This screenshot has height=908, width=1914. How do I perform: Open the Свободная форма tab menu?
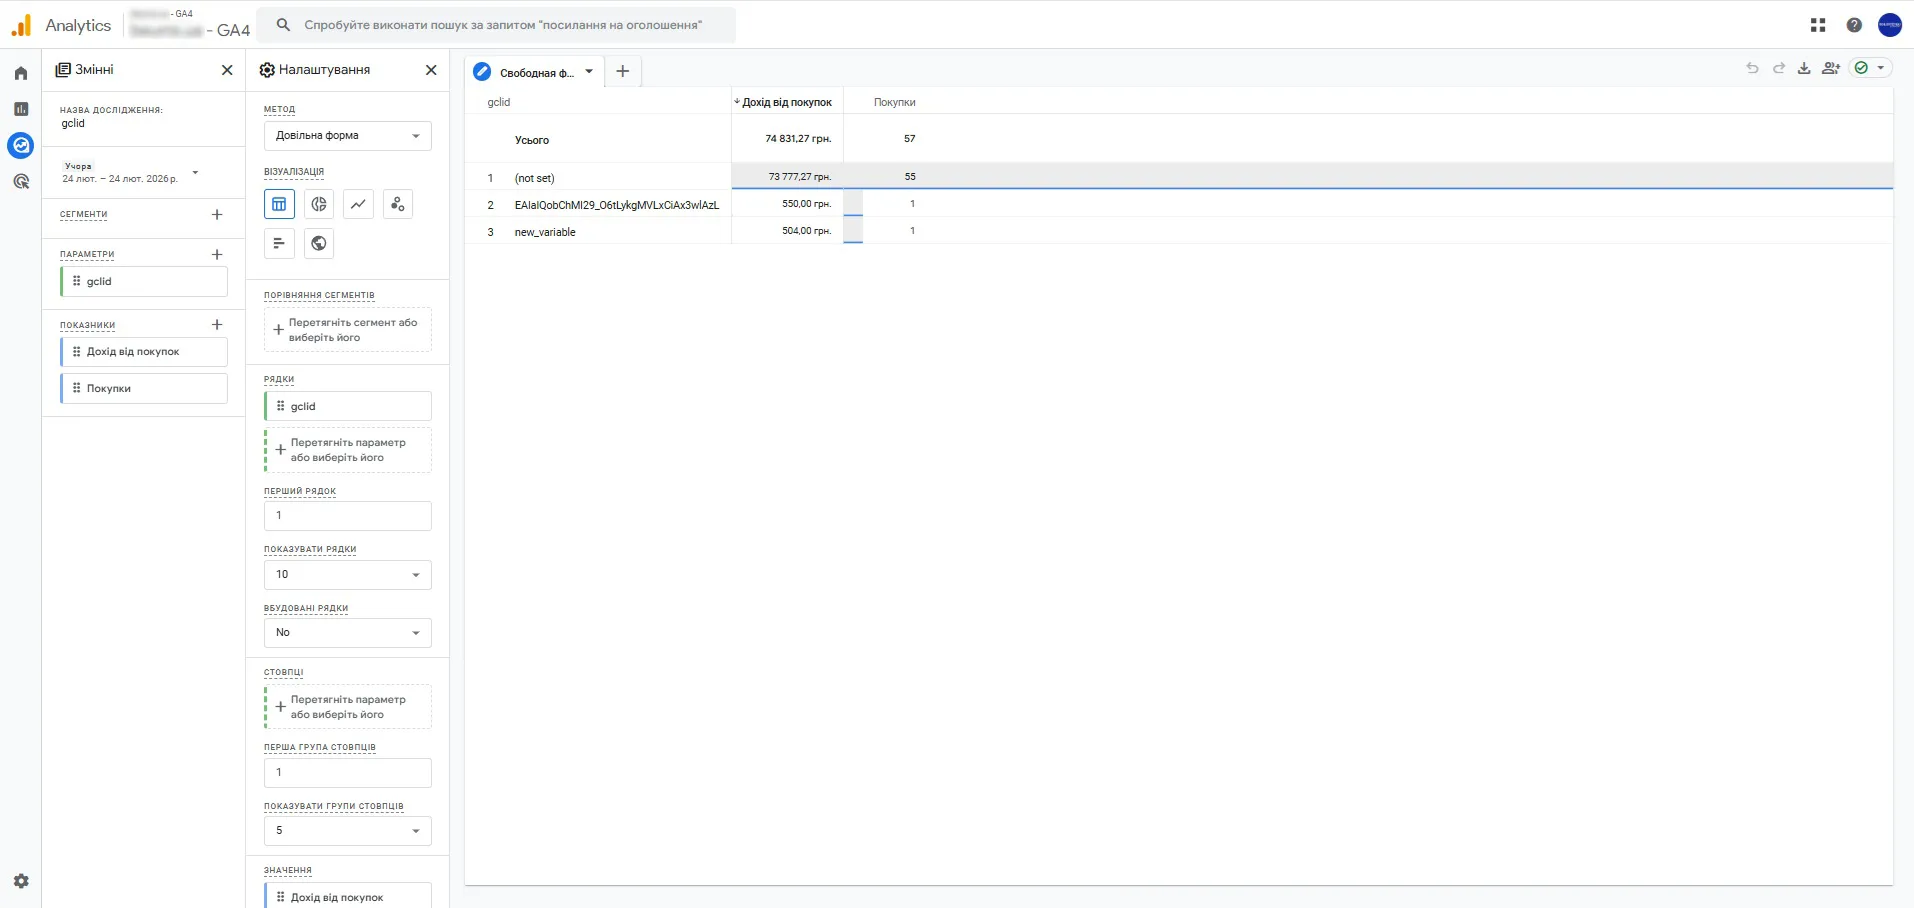click(x=589, y=72)
